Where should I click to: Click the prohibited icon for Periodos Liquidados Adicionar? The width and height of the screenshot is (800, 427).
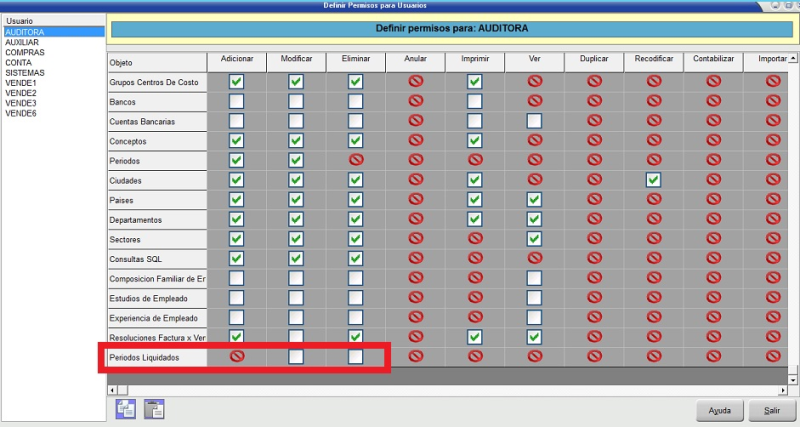pyautogui.click(x=237, y=356)
